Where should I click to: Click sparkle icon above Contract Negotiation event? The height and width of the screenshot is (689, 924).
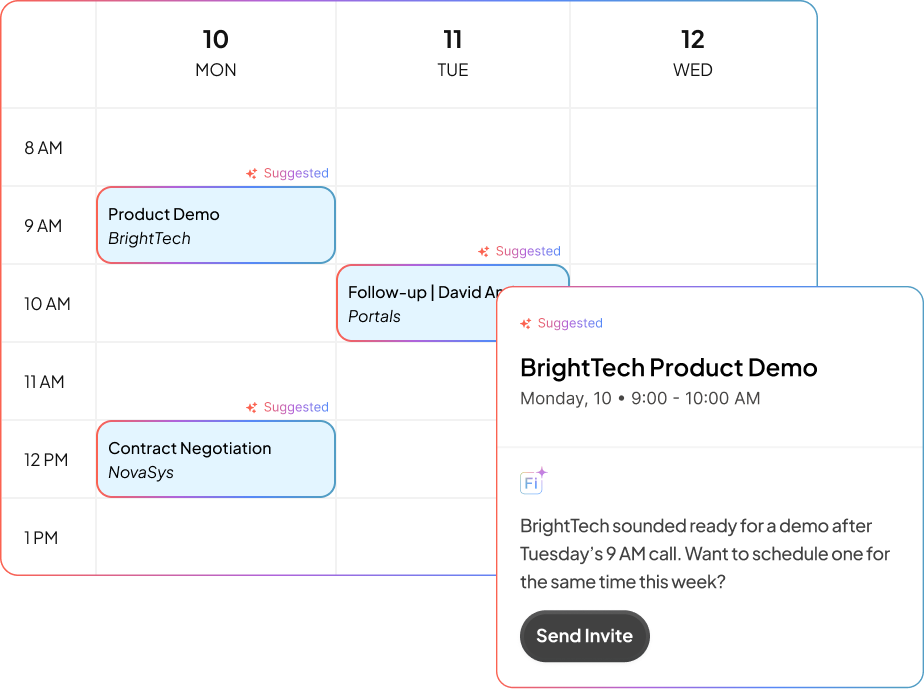[x=252, y=407]
